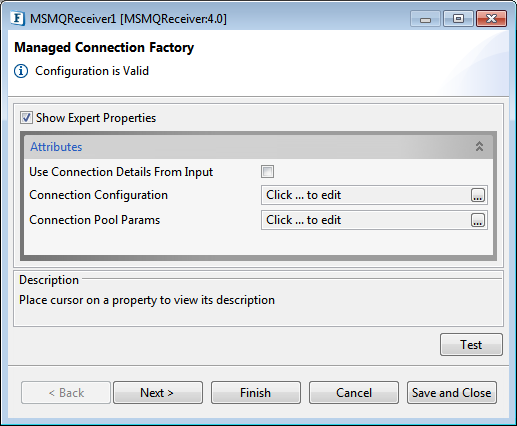The image size is (517, 426).
Task: Click the Finish button
Action: pyautogui.click(x=256, y=393)
